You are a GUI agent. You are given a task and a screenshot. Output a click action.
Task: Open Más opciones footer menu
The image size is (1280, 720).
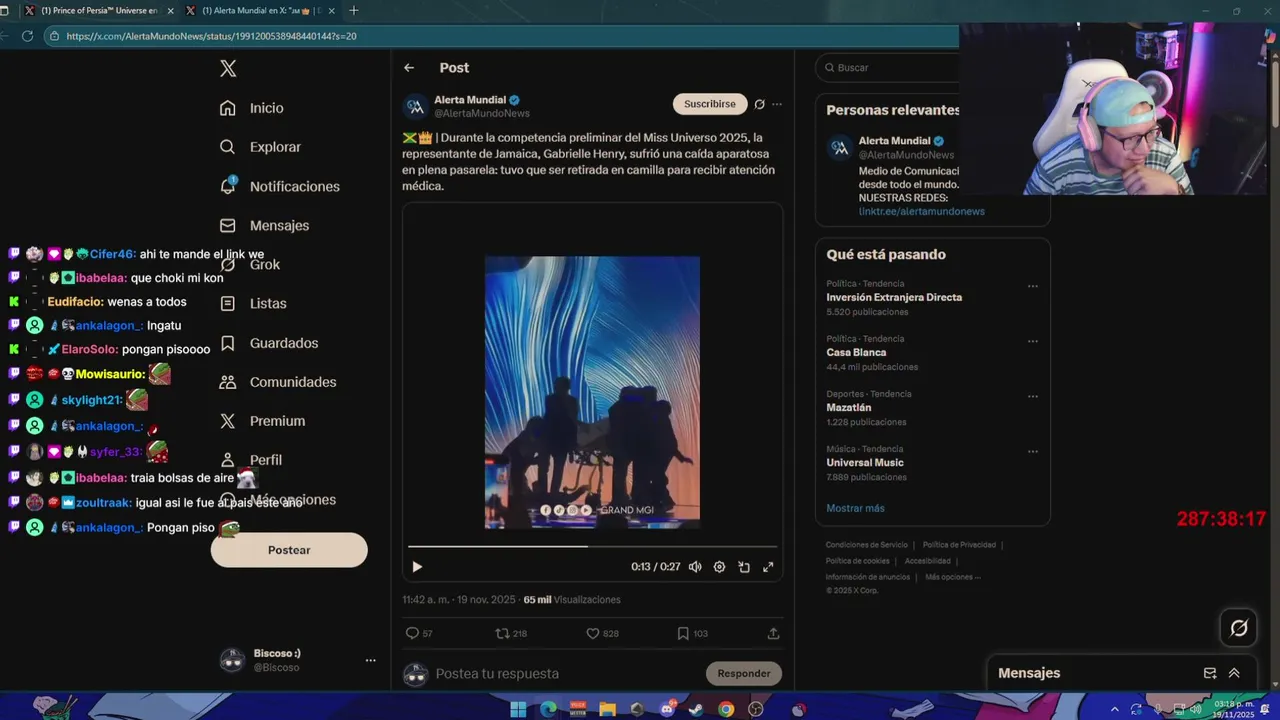[x=953, y=577]
